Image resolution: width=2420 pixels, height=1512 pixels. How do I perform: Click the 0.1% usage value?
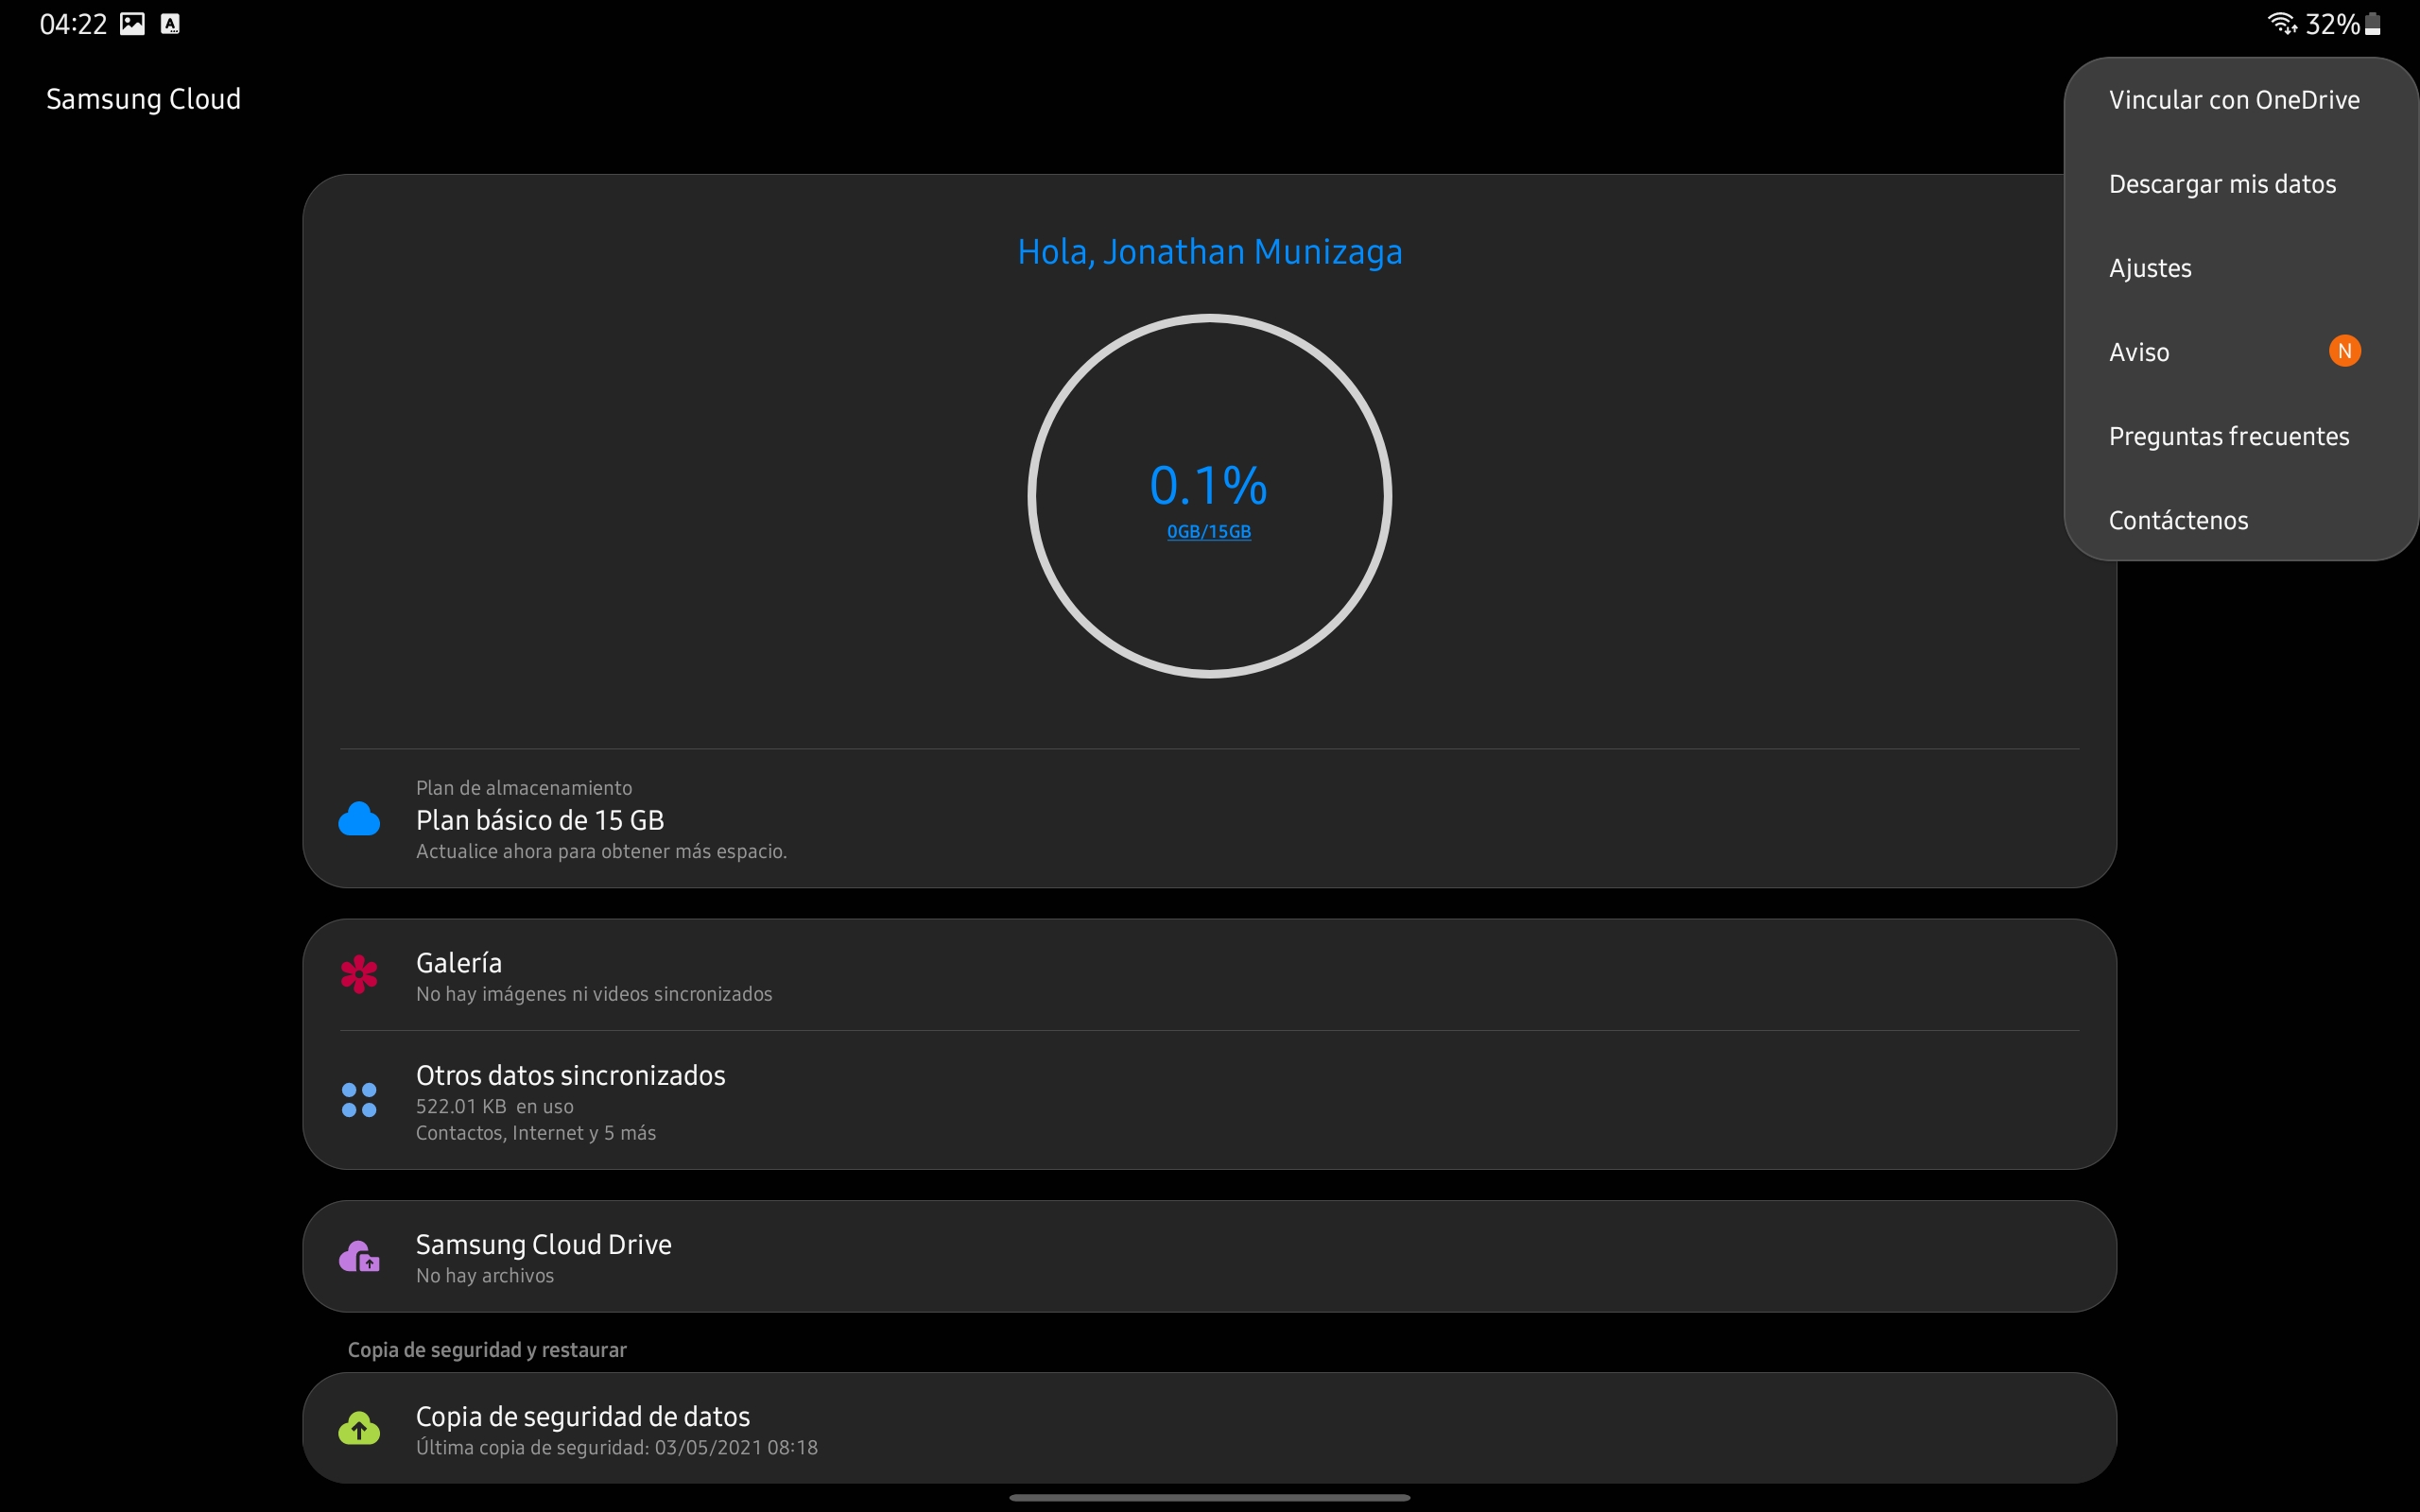click(1208, 485)
